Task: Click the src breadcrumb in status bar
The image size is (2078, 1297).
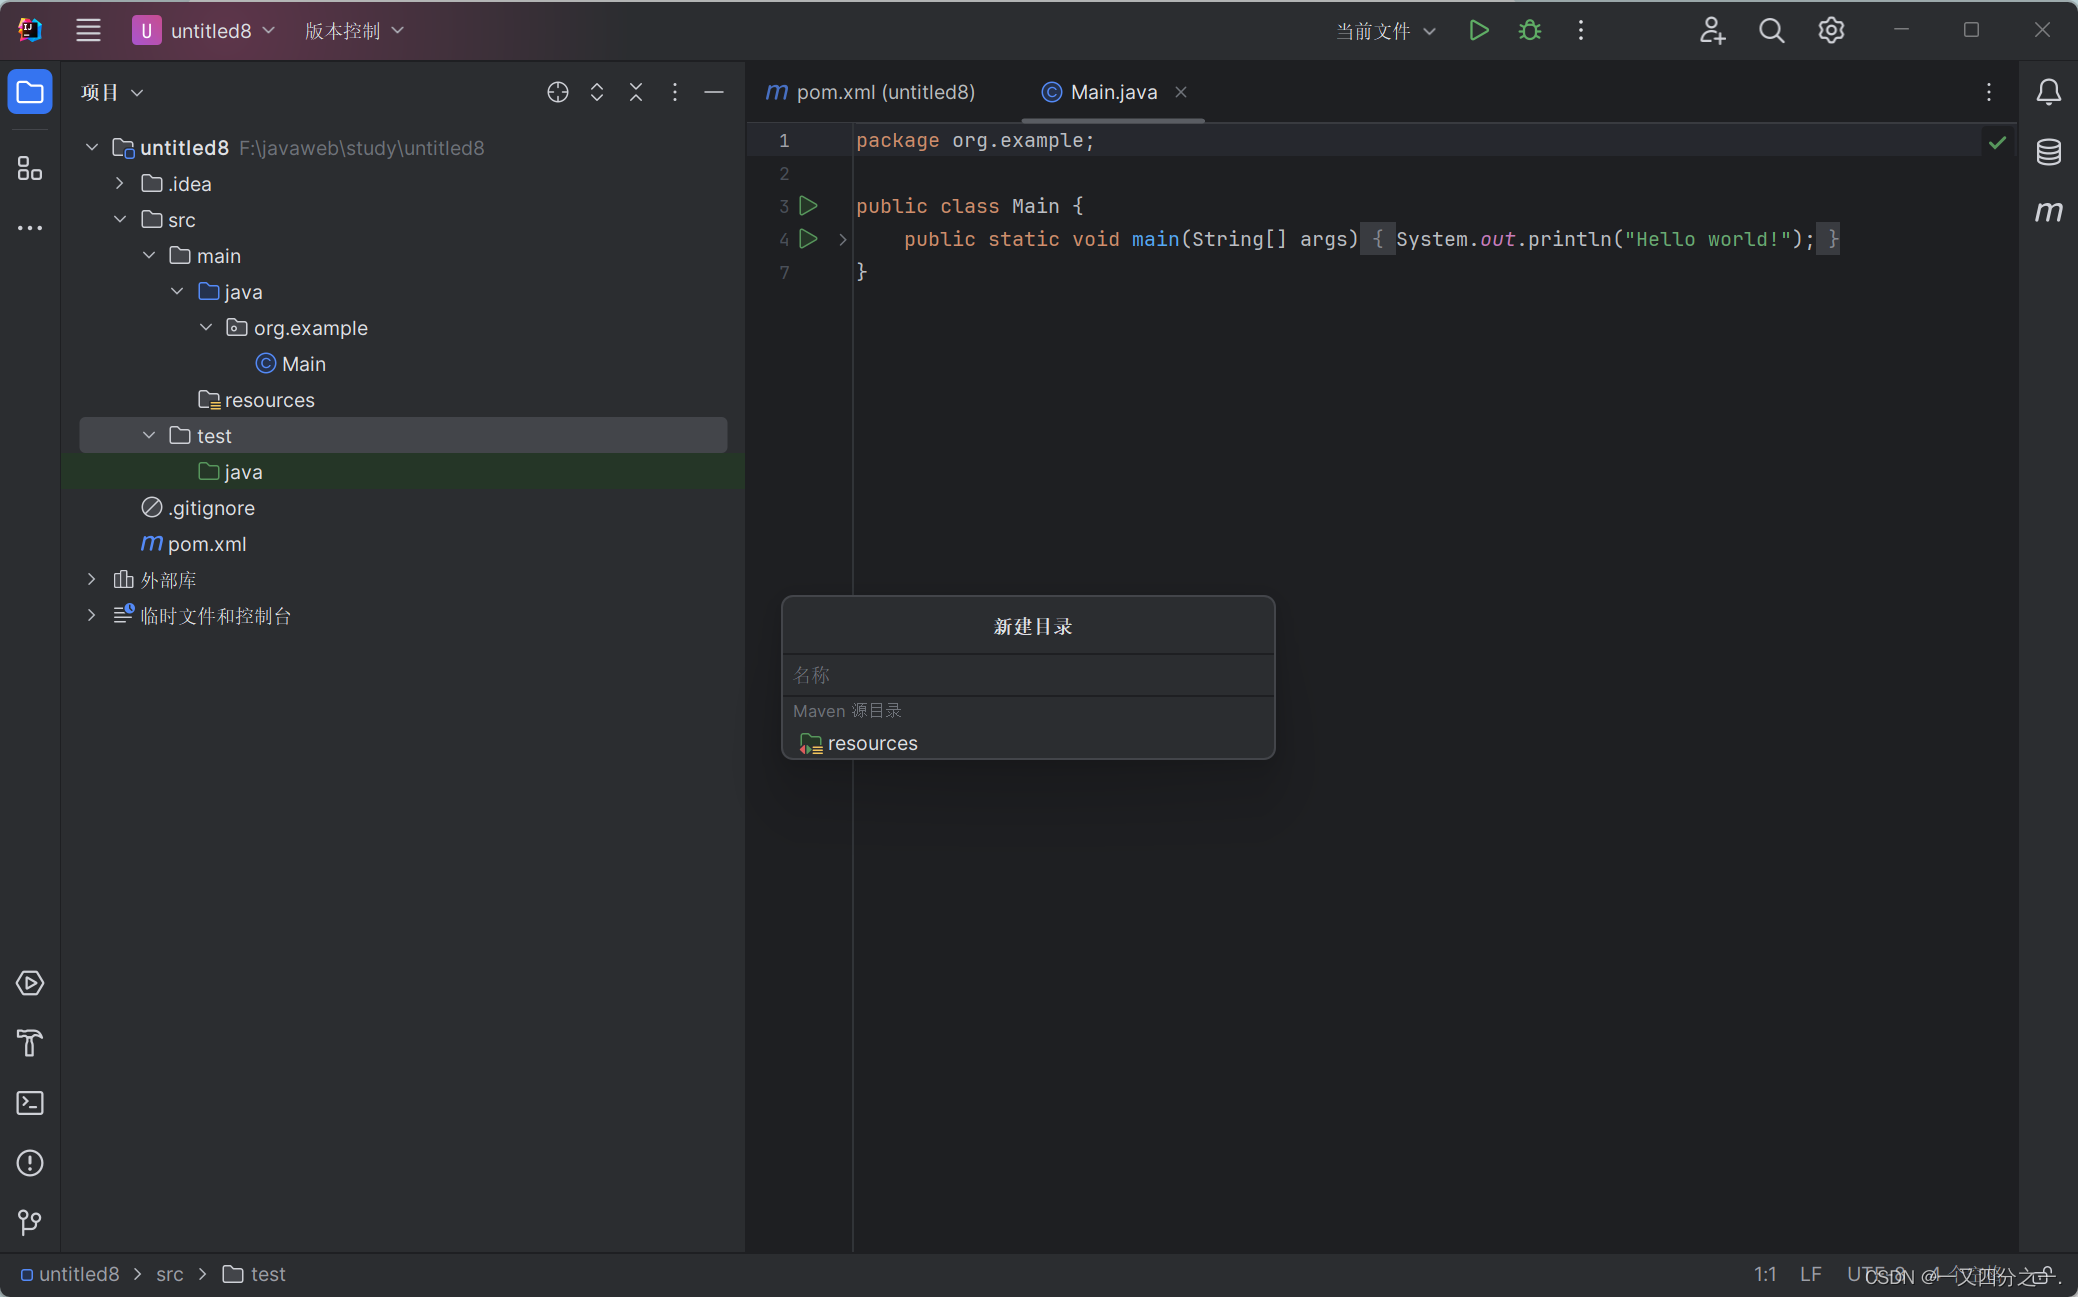Action: pyautogui.click(x=169, y=1274)
